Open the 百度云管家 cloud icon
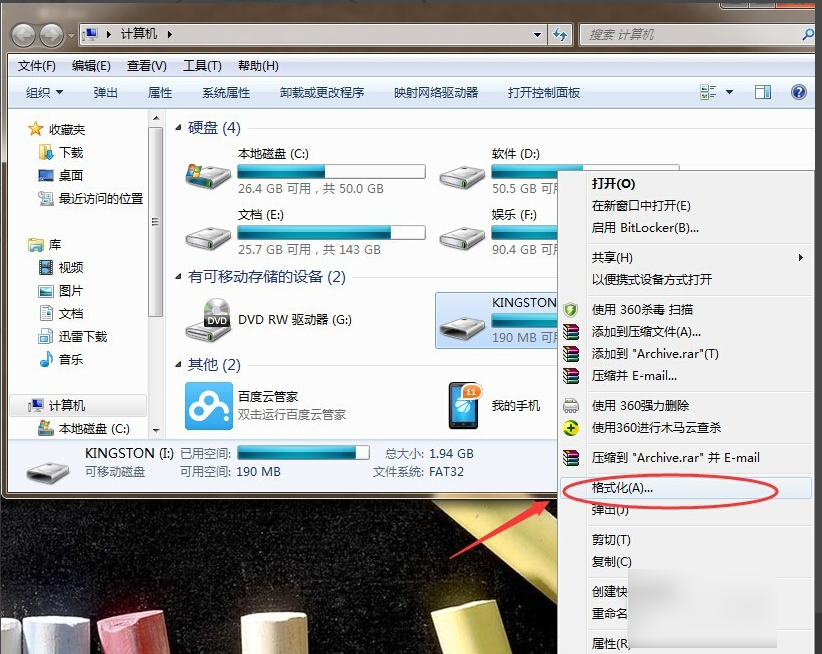The height and width of the screenshot is (654, 822). pos(209,406)
